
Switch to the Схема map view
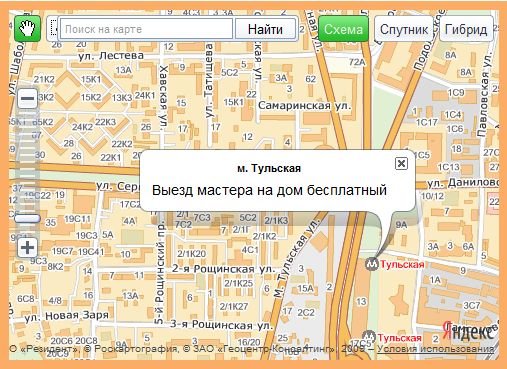point(343,29)
